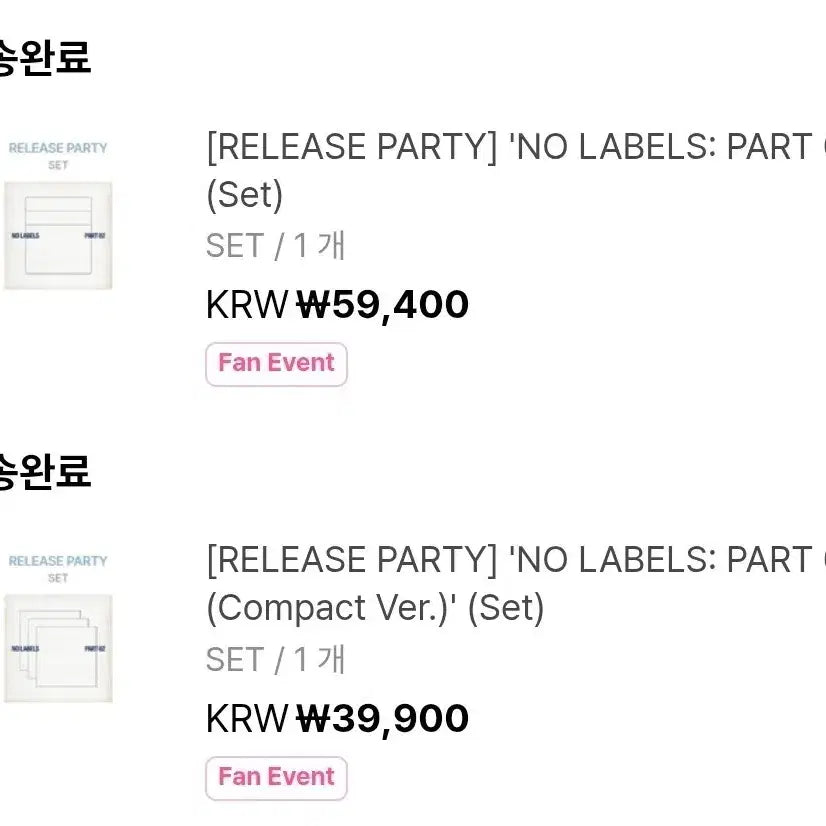Image resolution: width=826 pixels, height=826 pixels.
Task: Select the ₩39,900 price
Action: tap(382, 719)
